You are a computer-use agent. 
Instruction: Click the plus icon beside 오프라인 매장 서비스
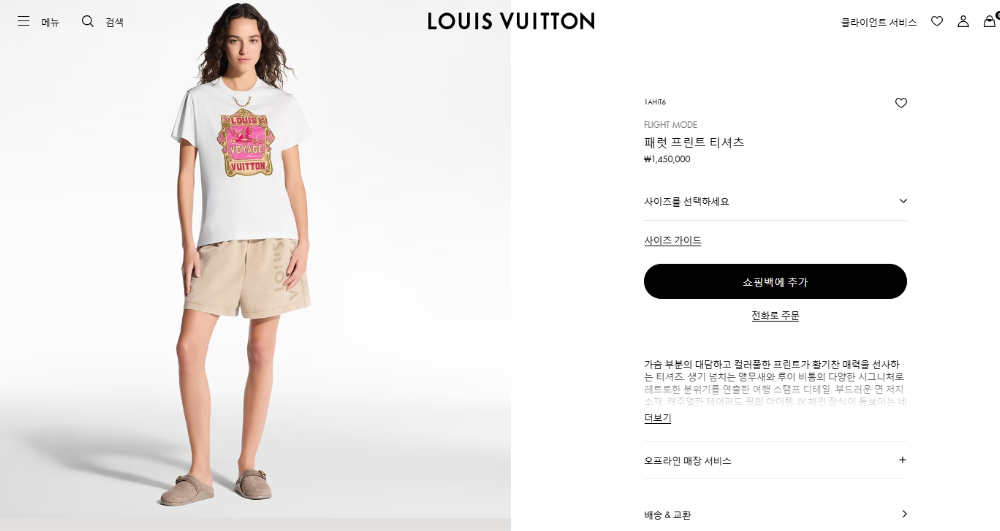point(902,460)
